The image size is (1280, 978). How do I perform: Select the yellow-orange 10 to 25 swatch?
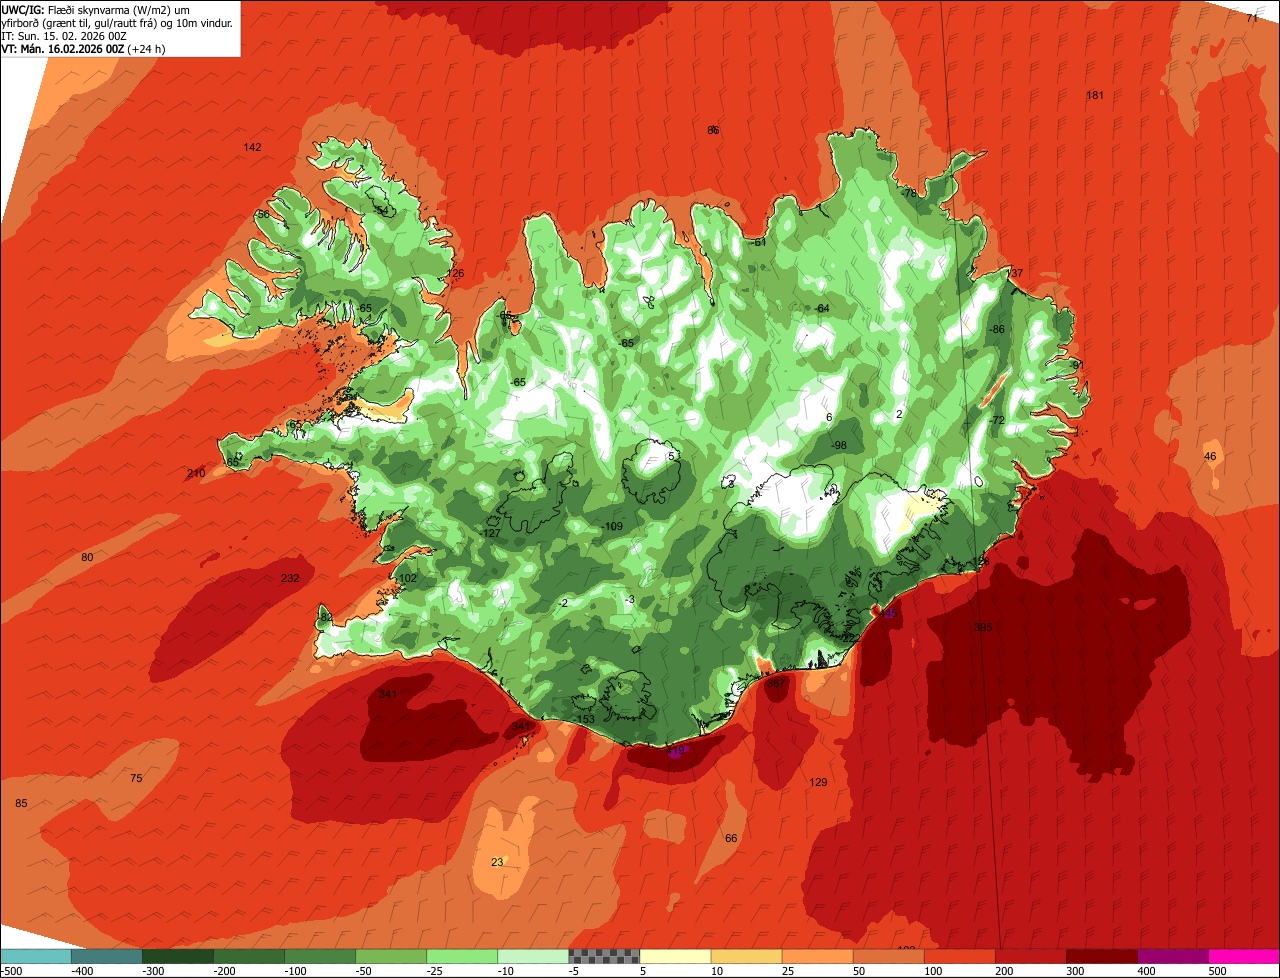point(746,956)
